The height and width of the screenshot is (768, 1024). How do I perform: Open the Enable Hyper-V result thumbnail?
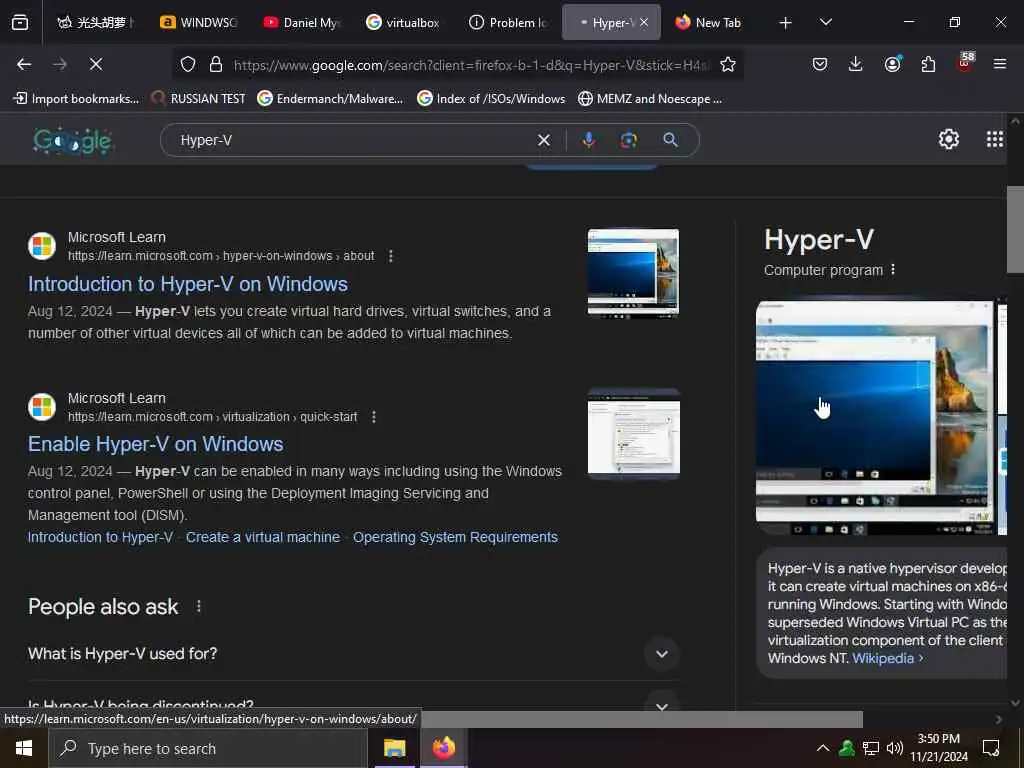(x=633, y=433)
